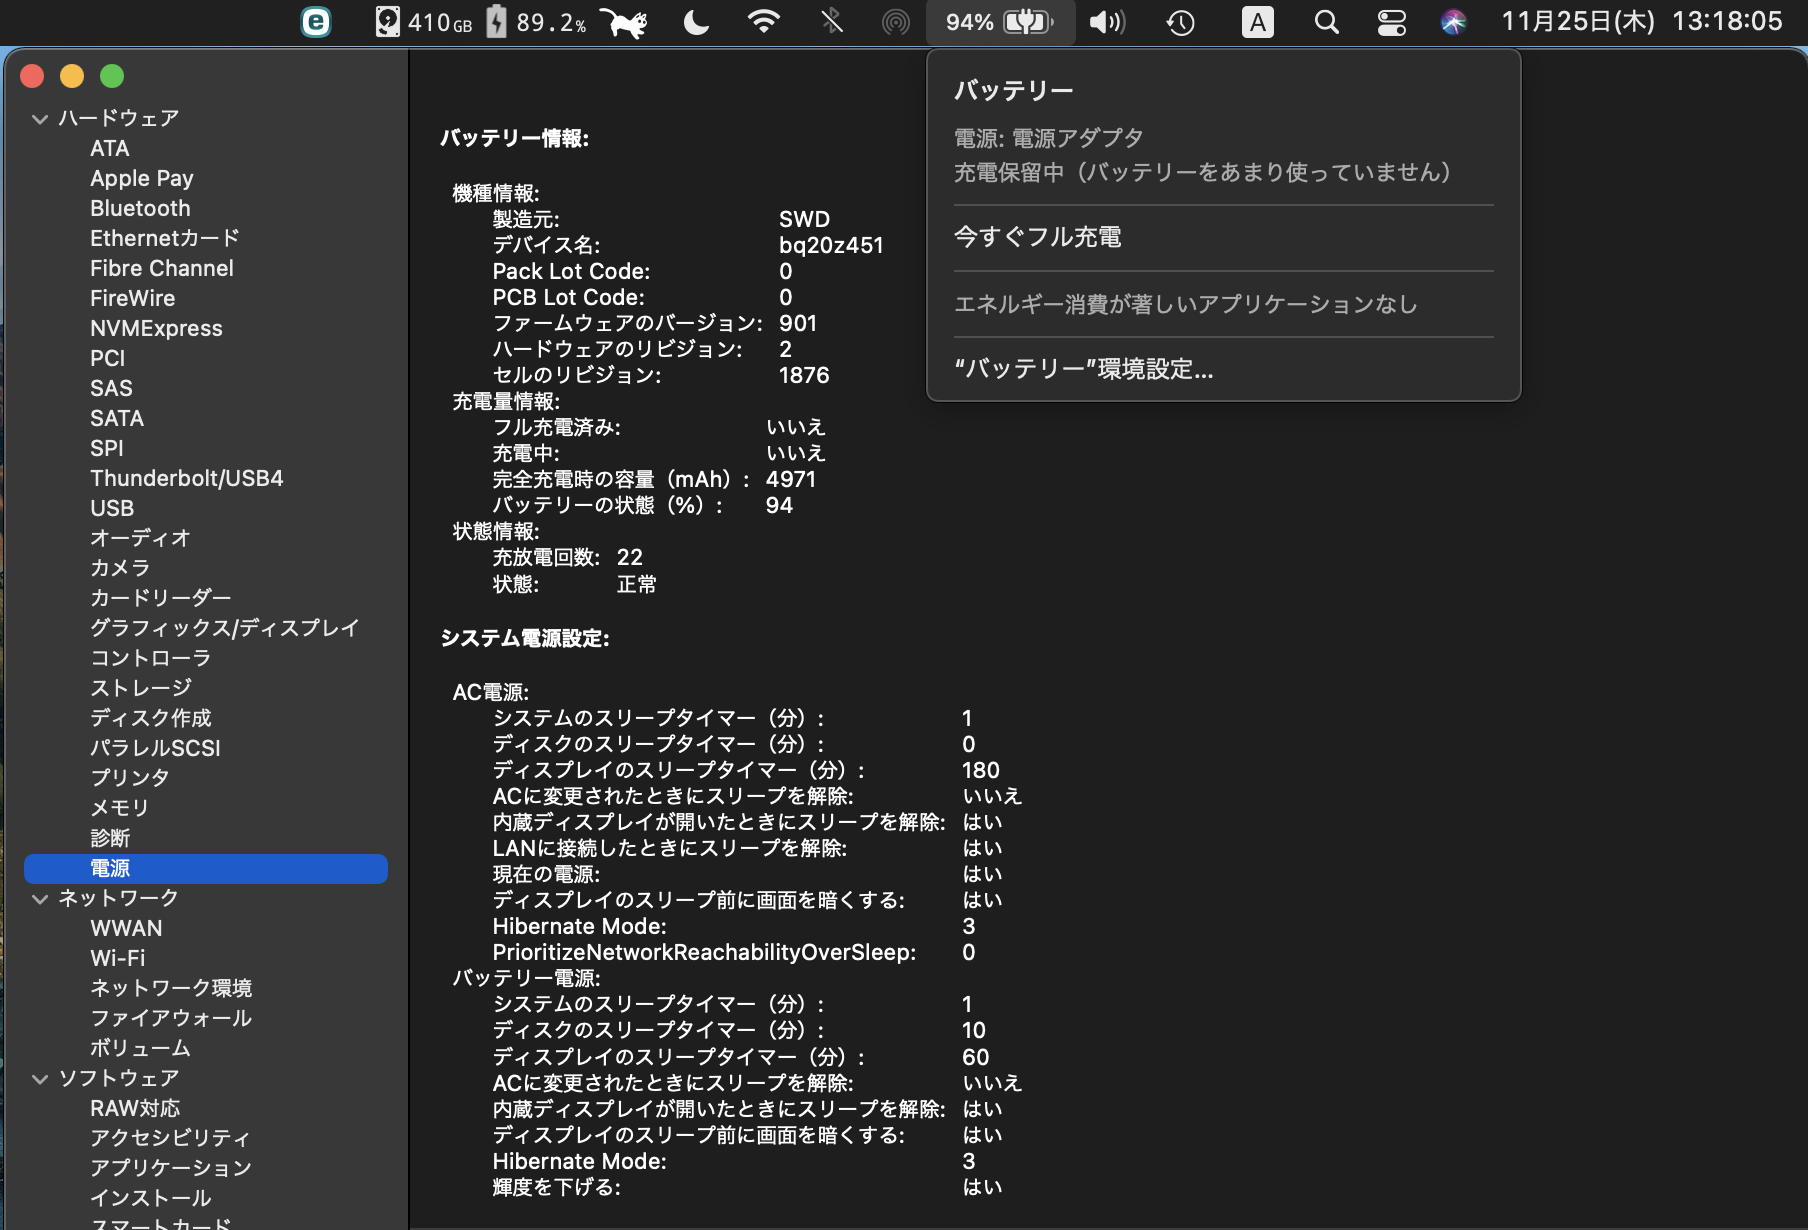This screenshot has width=1808, height=1230.
Task: Click the Siri icon in menu bar
Action: [x=1453, y=22]
